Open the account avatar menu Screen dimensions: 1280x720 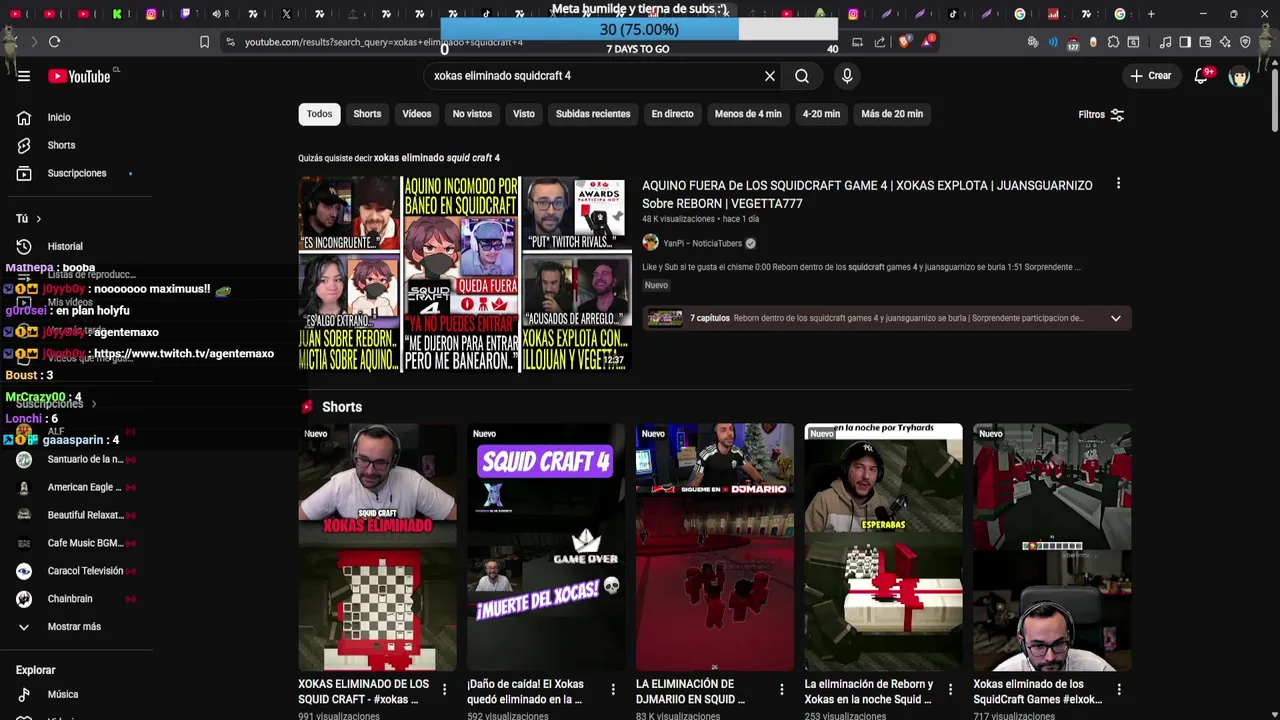[x=1239, y=76]
